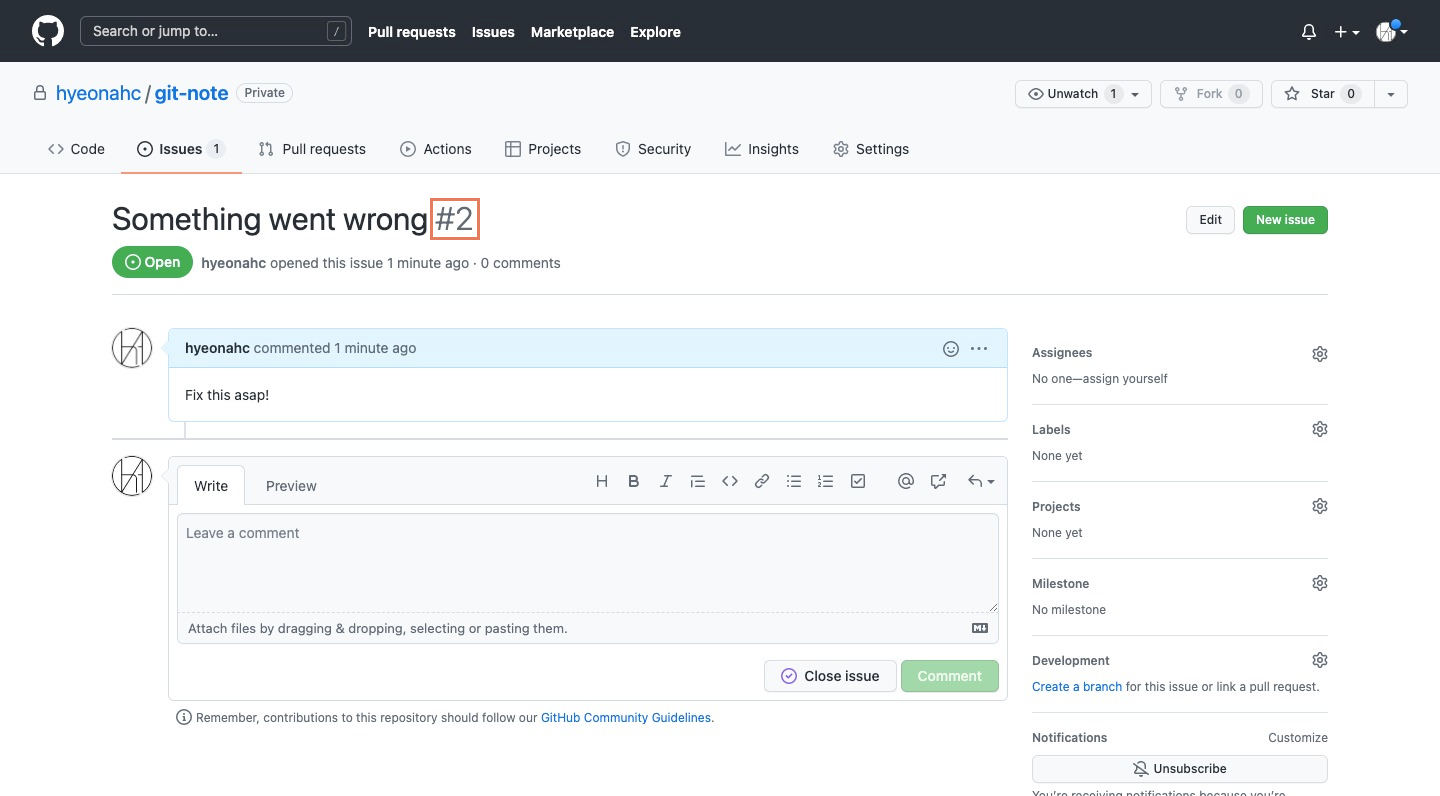Image resolution: width=1440 pixels, height=796 pixels.
Task: Click the avatar next to the first comment
Action: click(x=132, y=348)
